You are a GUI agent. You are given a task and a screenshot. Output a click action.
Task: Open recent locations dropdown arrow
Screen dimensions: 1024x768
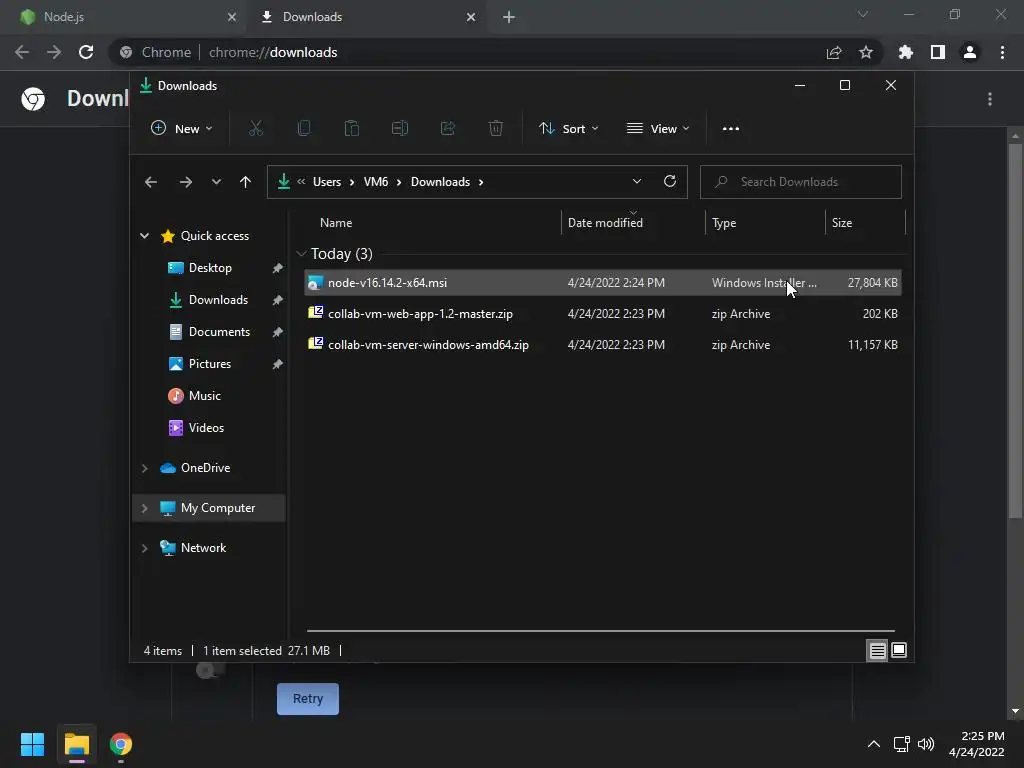click(216, 182)
